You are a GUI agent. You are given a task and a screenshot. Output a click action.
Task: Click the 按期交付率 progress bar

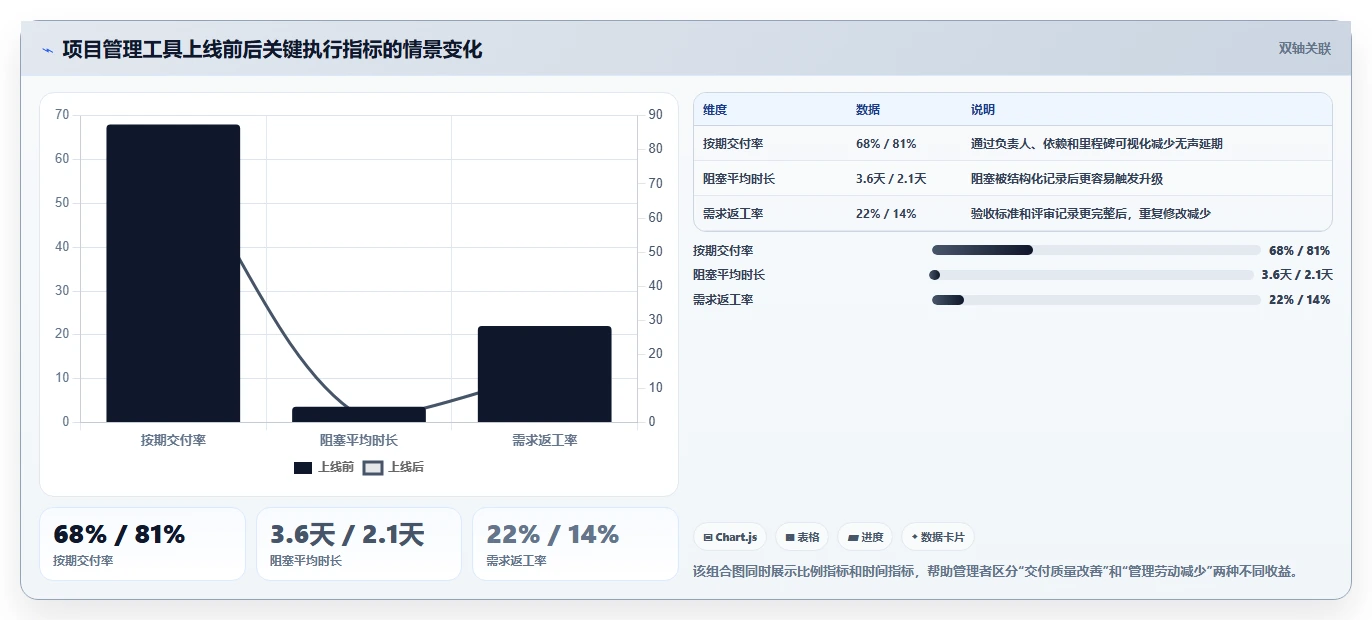coord(1096,250)
